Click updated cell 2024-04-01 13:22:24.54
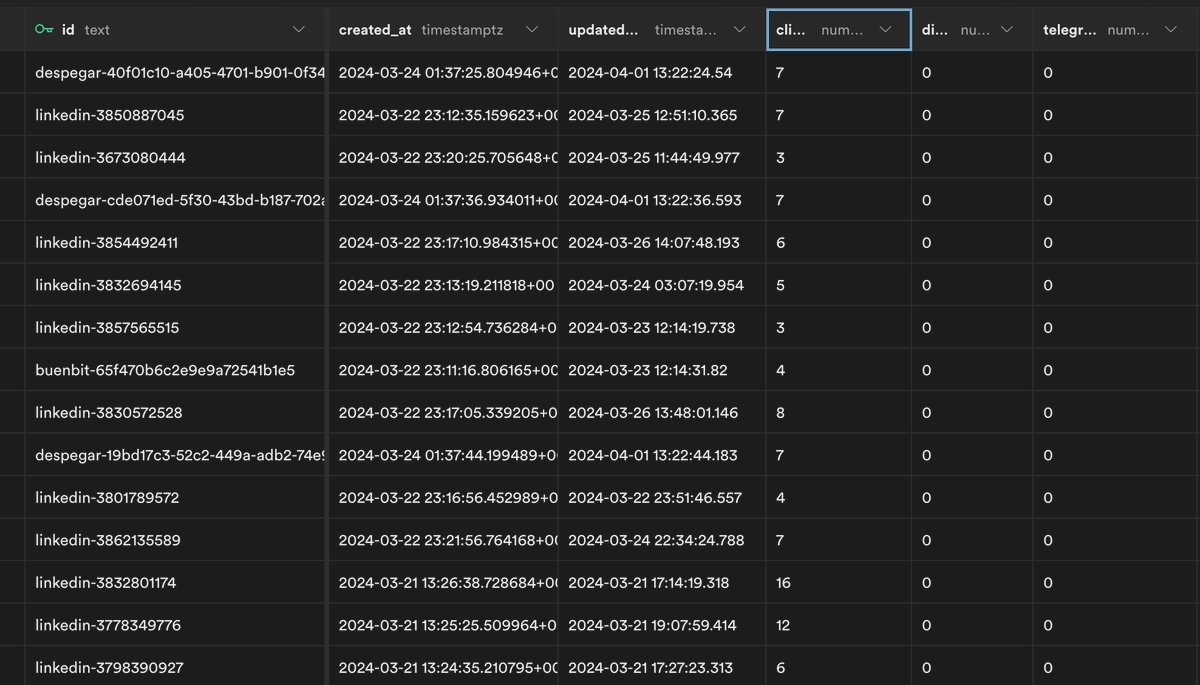The width and height of the screenshot is (1200, 685). pyautogui.click(x=662, y=73)
